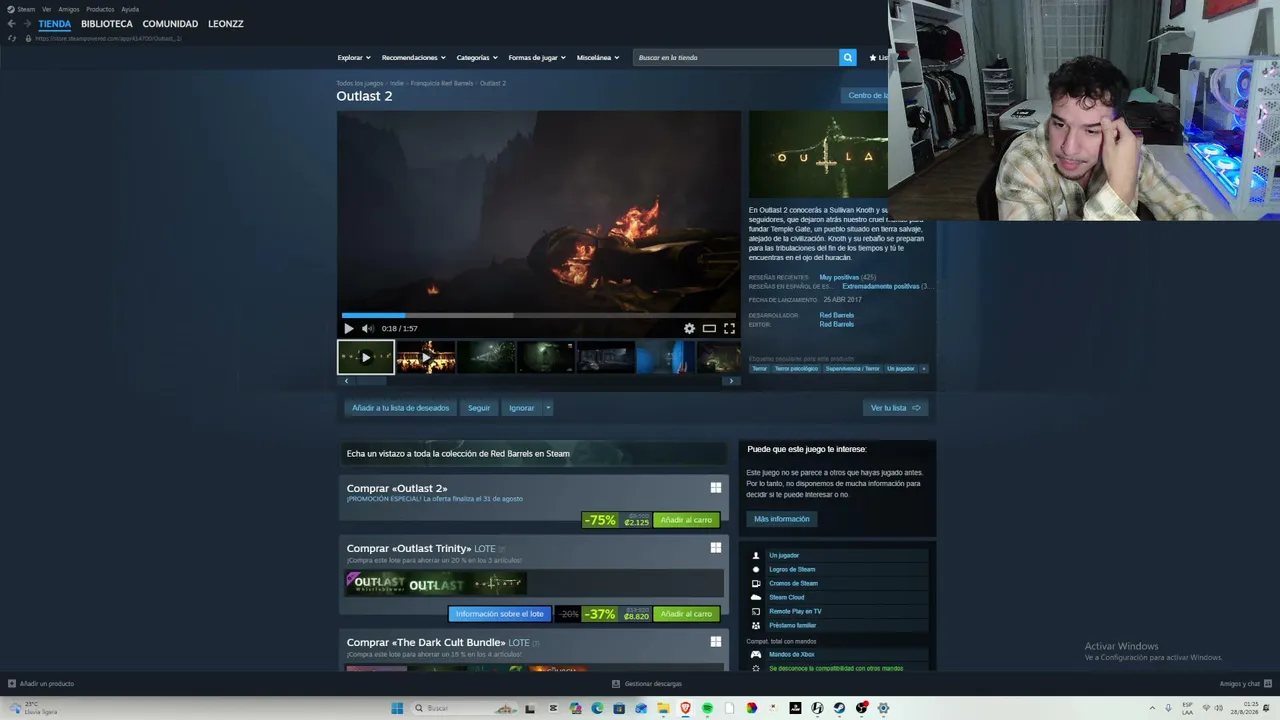Open Microsoft Edge from the taskbar
This screenshot has height=720, width=1280.
pos(597,708)
